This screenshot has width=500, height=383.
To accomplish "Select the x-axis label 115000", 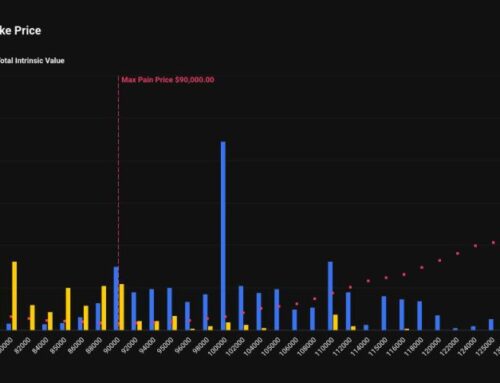I will tap(378, 347).
